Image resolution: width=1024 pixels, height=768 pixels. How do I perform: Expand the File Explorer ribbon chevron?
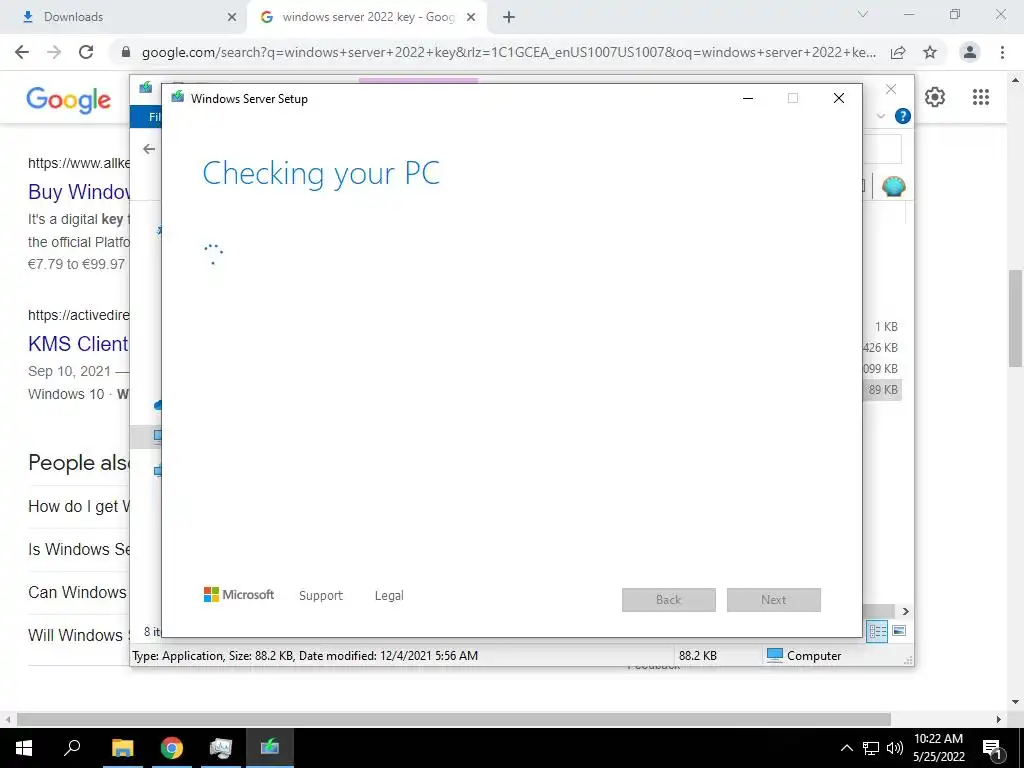click(880, 116)
